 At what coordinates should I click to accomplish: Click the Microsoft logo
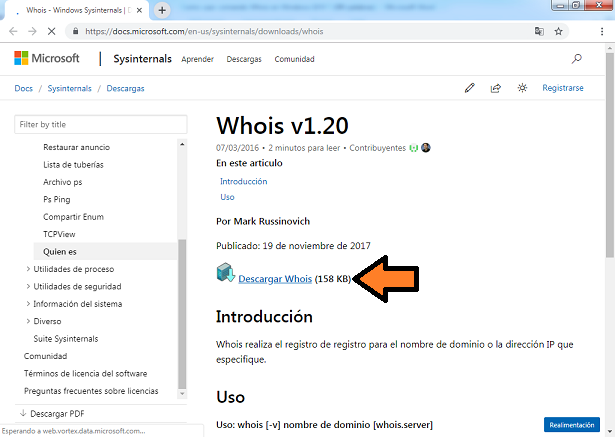tap(47, 58)
